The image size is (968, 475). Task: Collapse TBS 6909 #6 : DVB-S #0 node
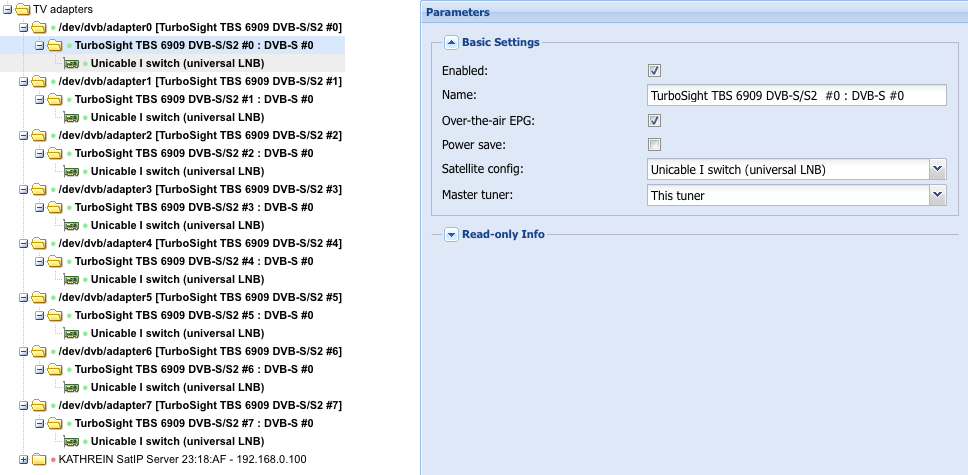point(40,369)
